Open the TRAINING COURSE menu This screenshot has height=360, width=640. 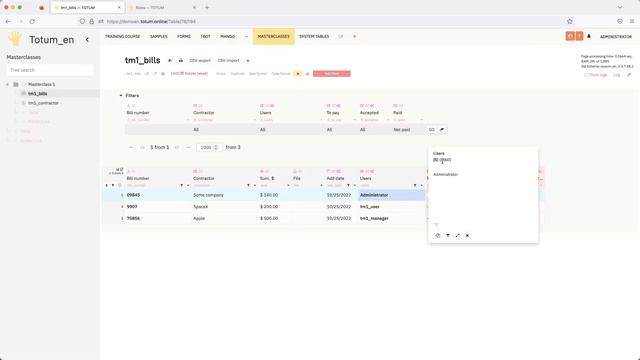[x=122, y=36]
